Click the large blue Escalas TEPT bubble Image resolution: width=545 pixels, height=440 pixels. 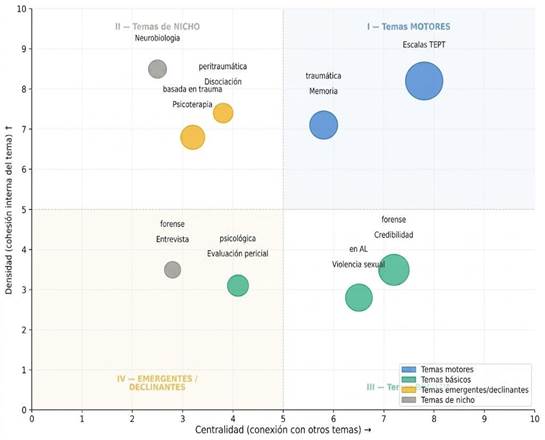point(424,81)
